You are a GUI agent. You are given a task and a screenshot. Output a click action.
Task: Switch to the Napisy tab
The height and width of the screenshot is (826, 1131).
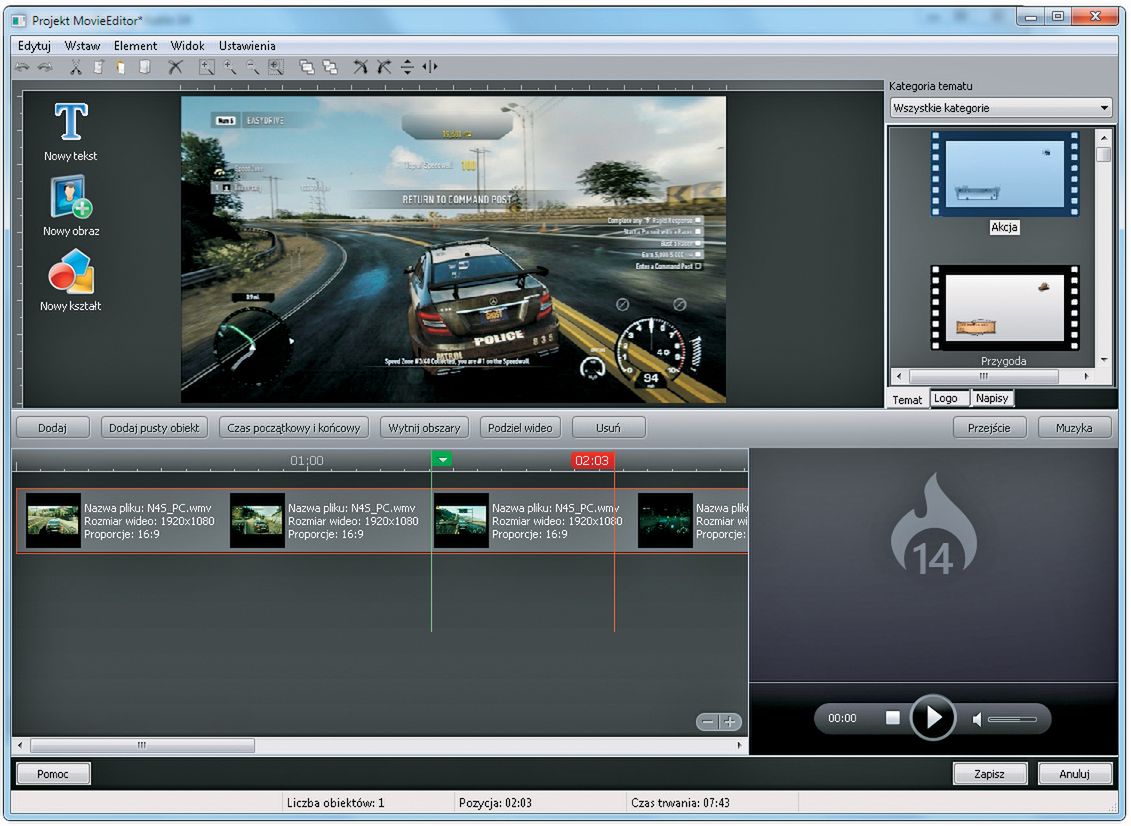tap(992, 398)
